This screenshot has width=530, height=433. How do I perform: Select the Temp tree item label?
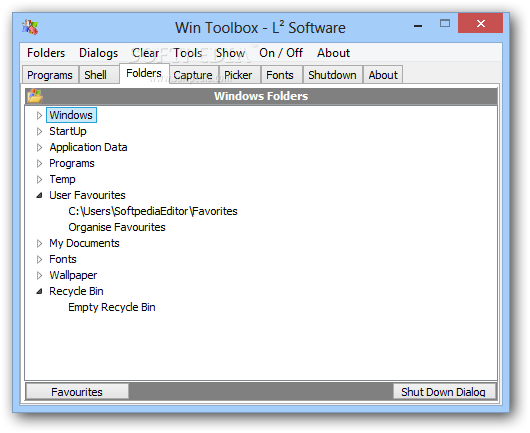tap(62, 179)
